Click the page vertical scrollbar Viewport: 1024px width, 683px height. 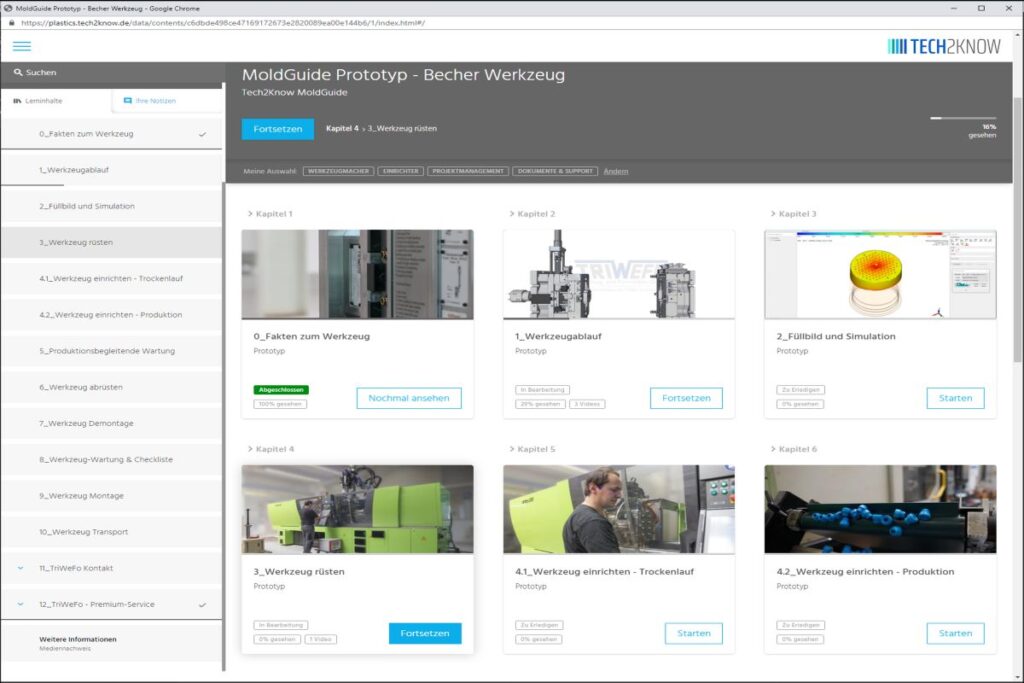coord(1017,229)
